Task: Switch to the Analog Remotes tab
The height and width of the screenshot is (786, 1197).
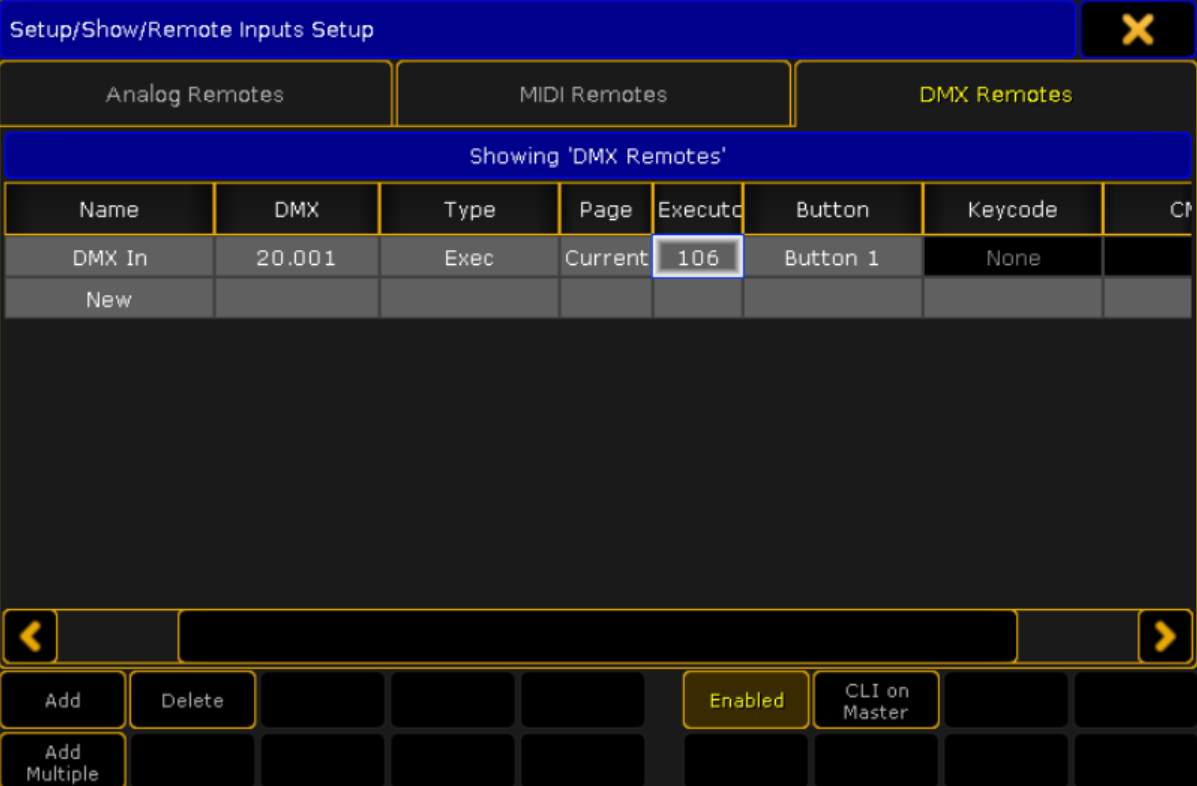Action: (x=195, y=94)
